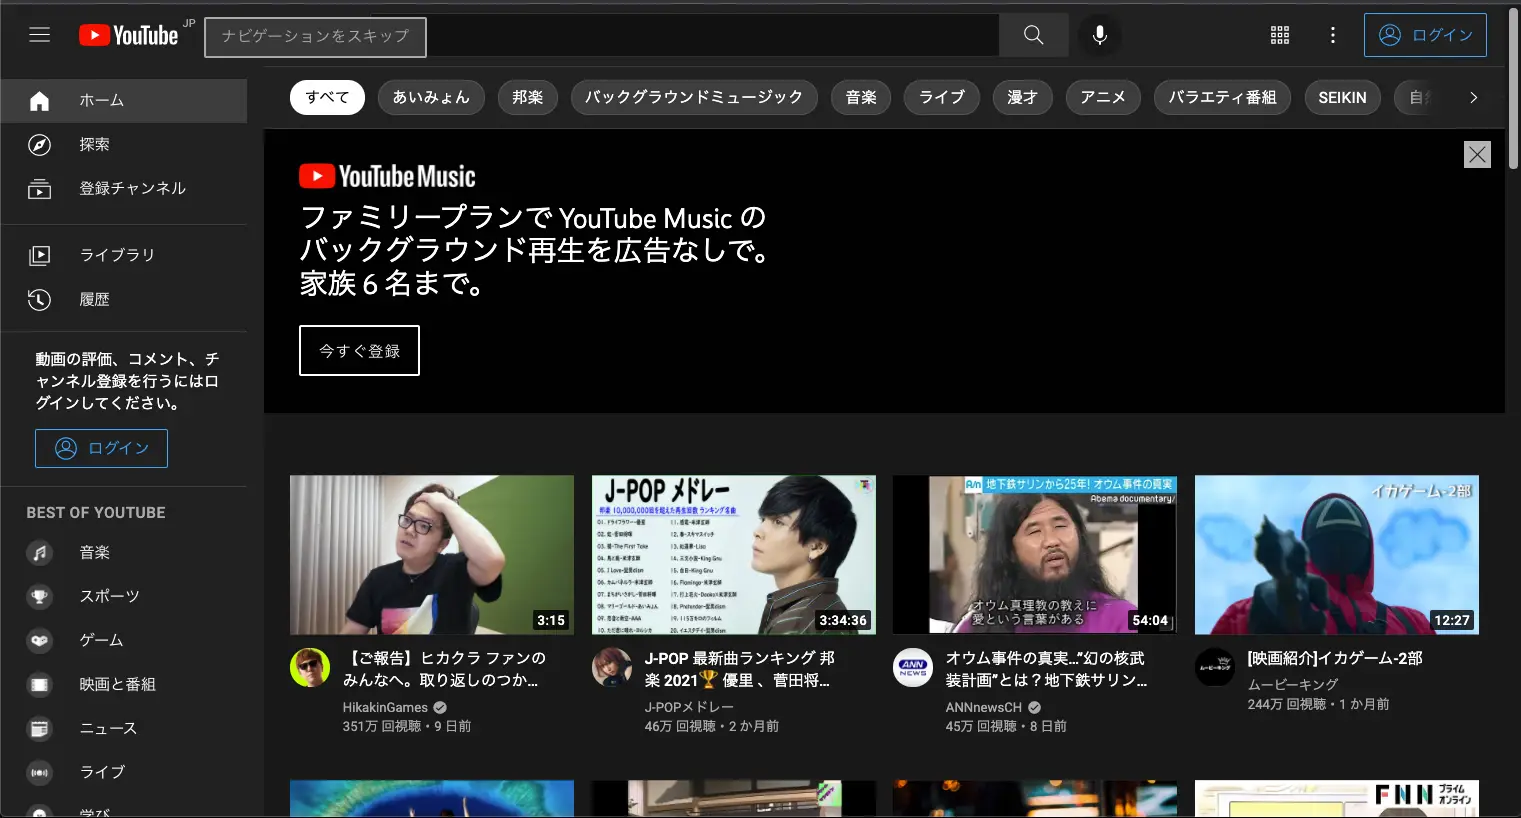The height and width of the screenshot is (818, 1521).
Task: Start voice search with microphone
Action: [1100, 35]
